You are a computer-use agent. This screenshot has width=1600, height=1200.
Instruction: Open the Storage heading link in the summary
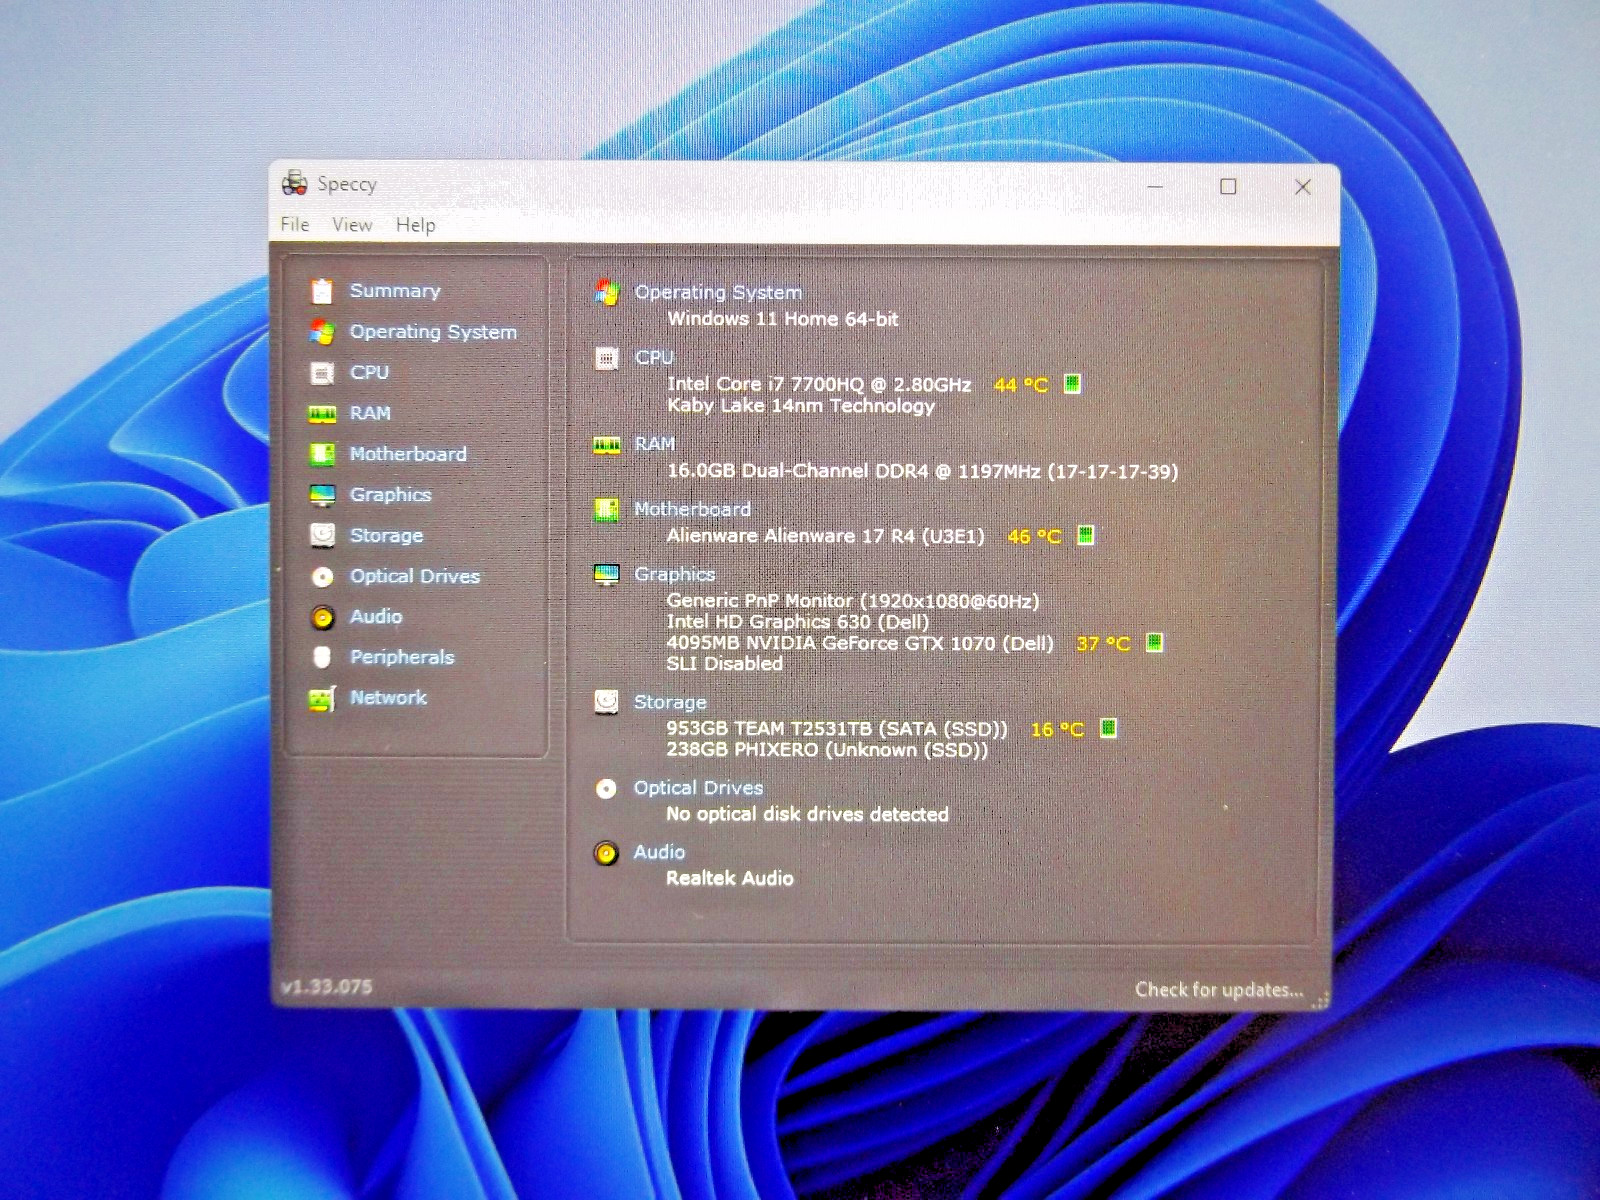670,703
